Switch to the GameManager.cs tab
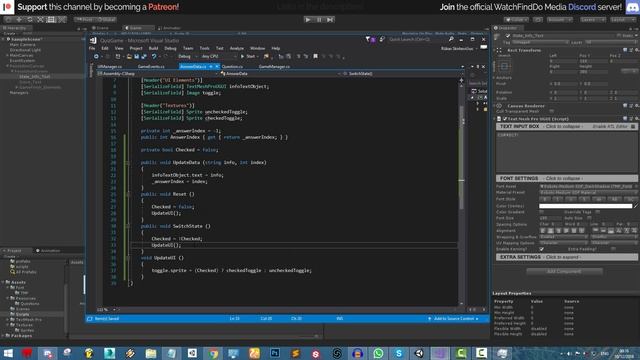This screenshot has width=640, height=360. pyautogui.click(x=274, y=67)
